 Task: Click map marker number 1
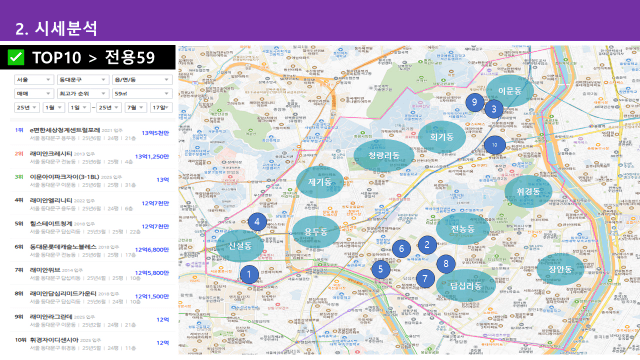tap(249, 275)
